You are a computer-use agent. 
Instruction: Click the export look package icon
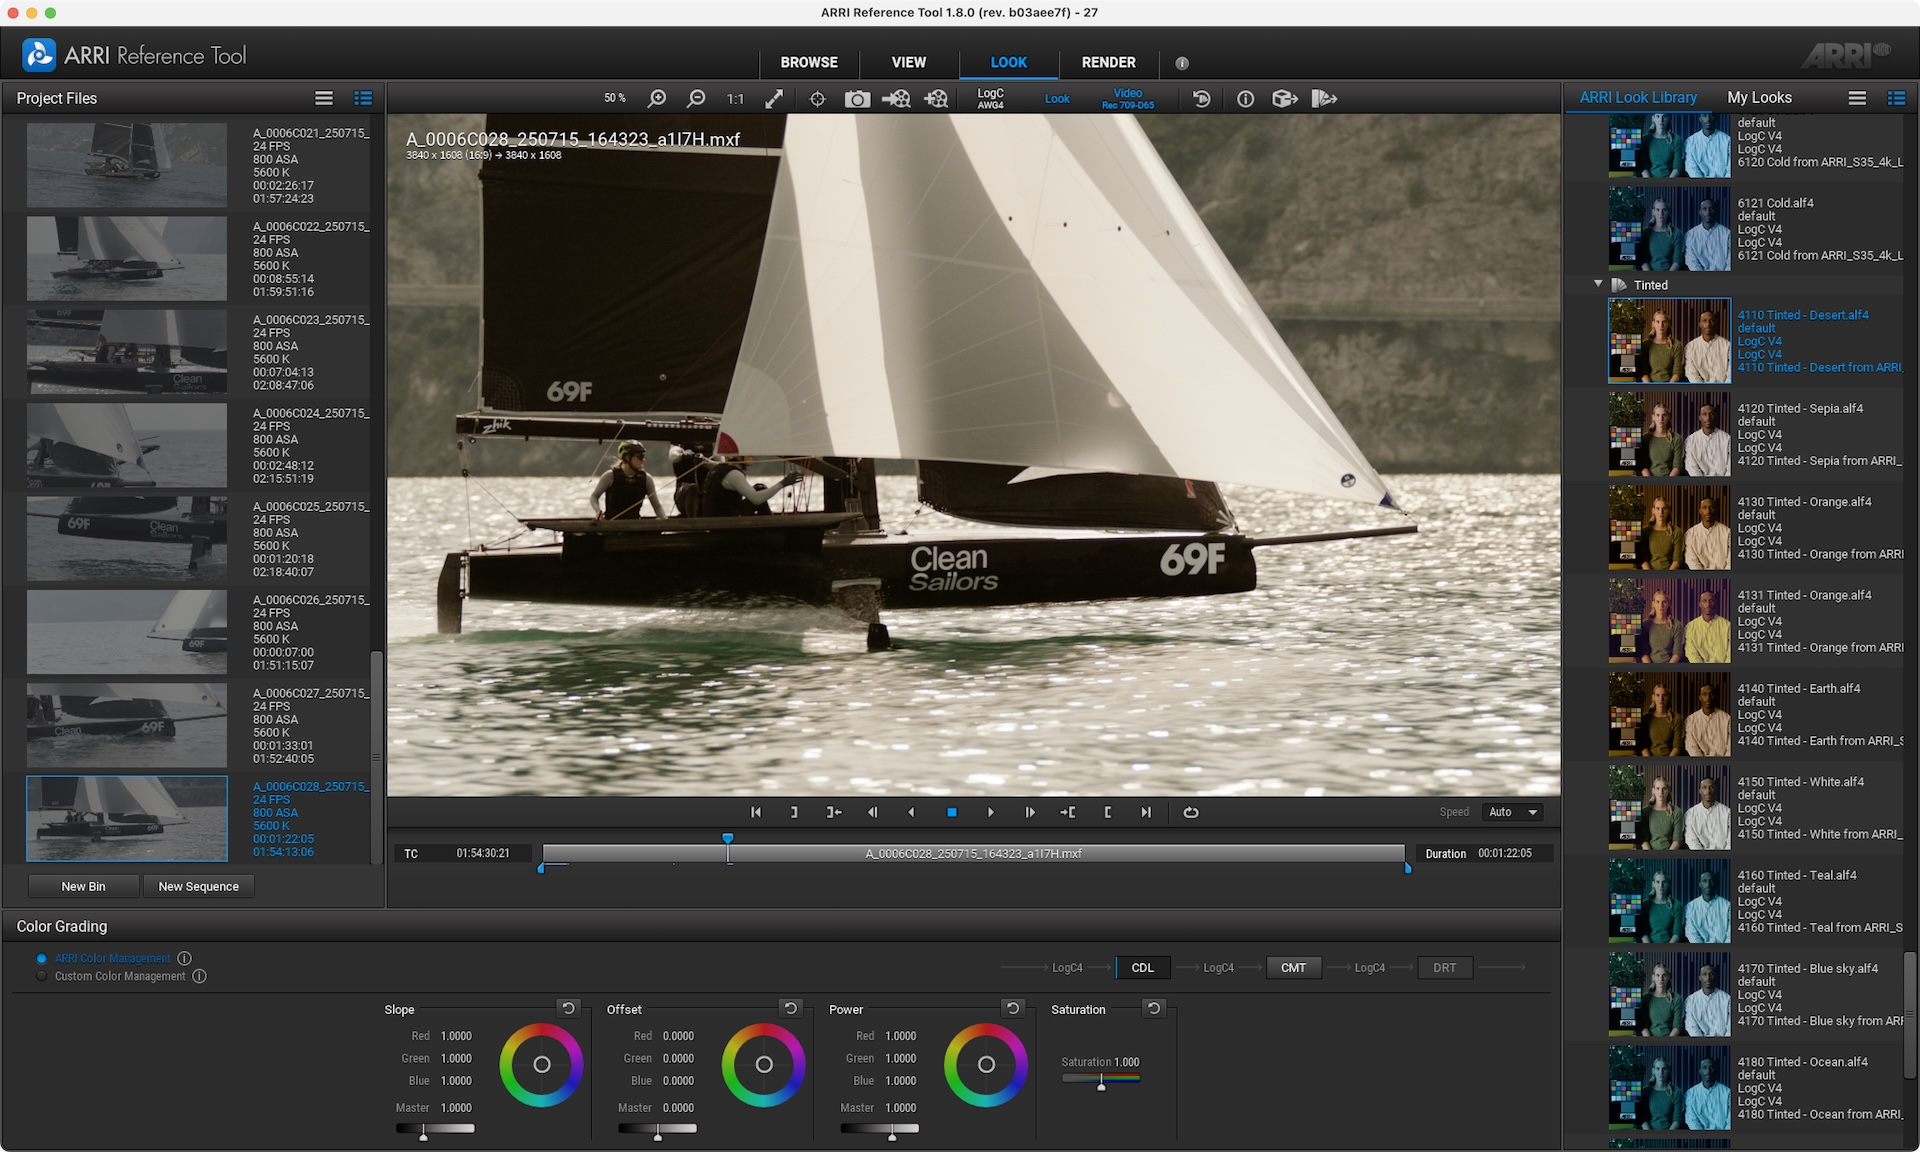tap(1284, 98)
